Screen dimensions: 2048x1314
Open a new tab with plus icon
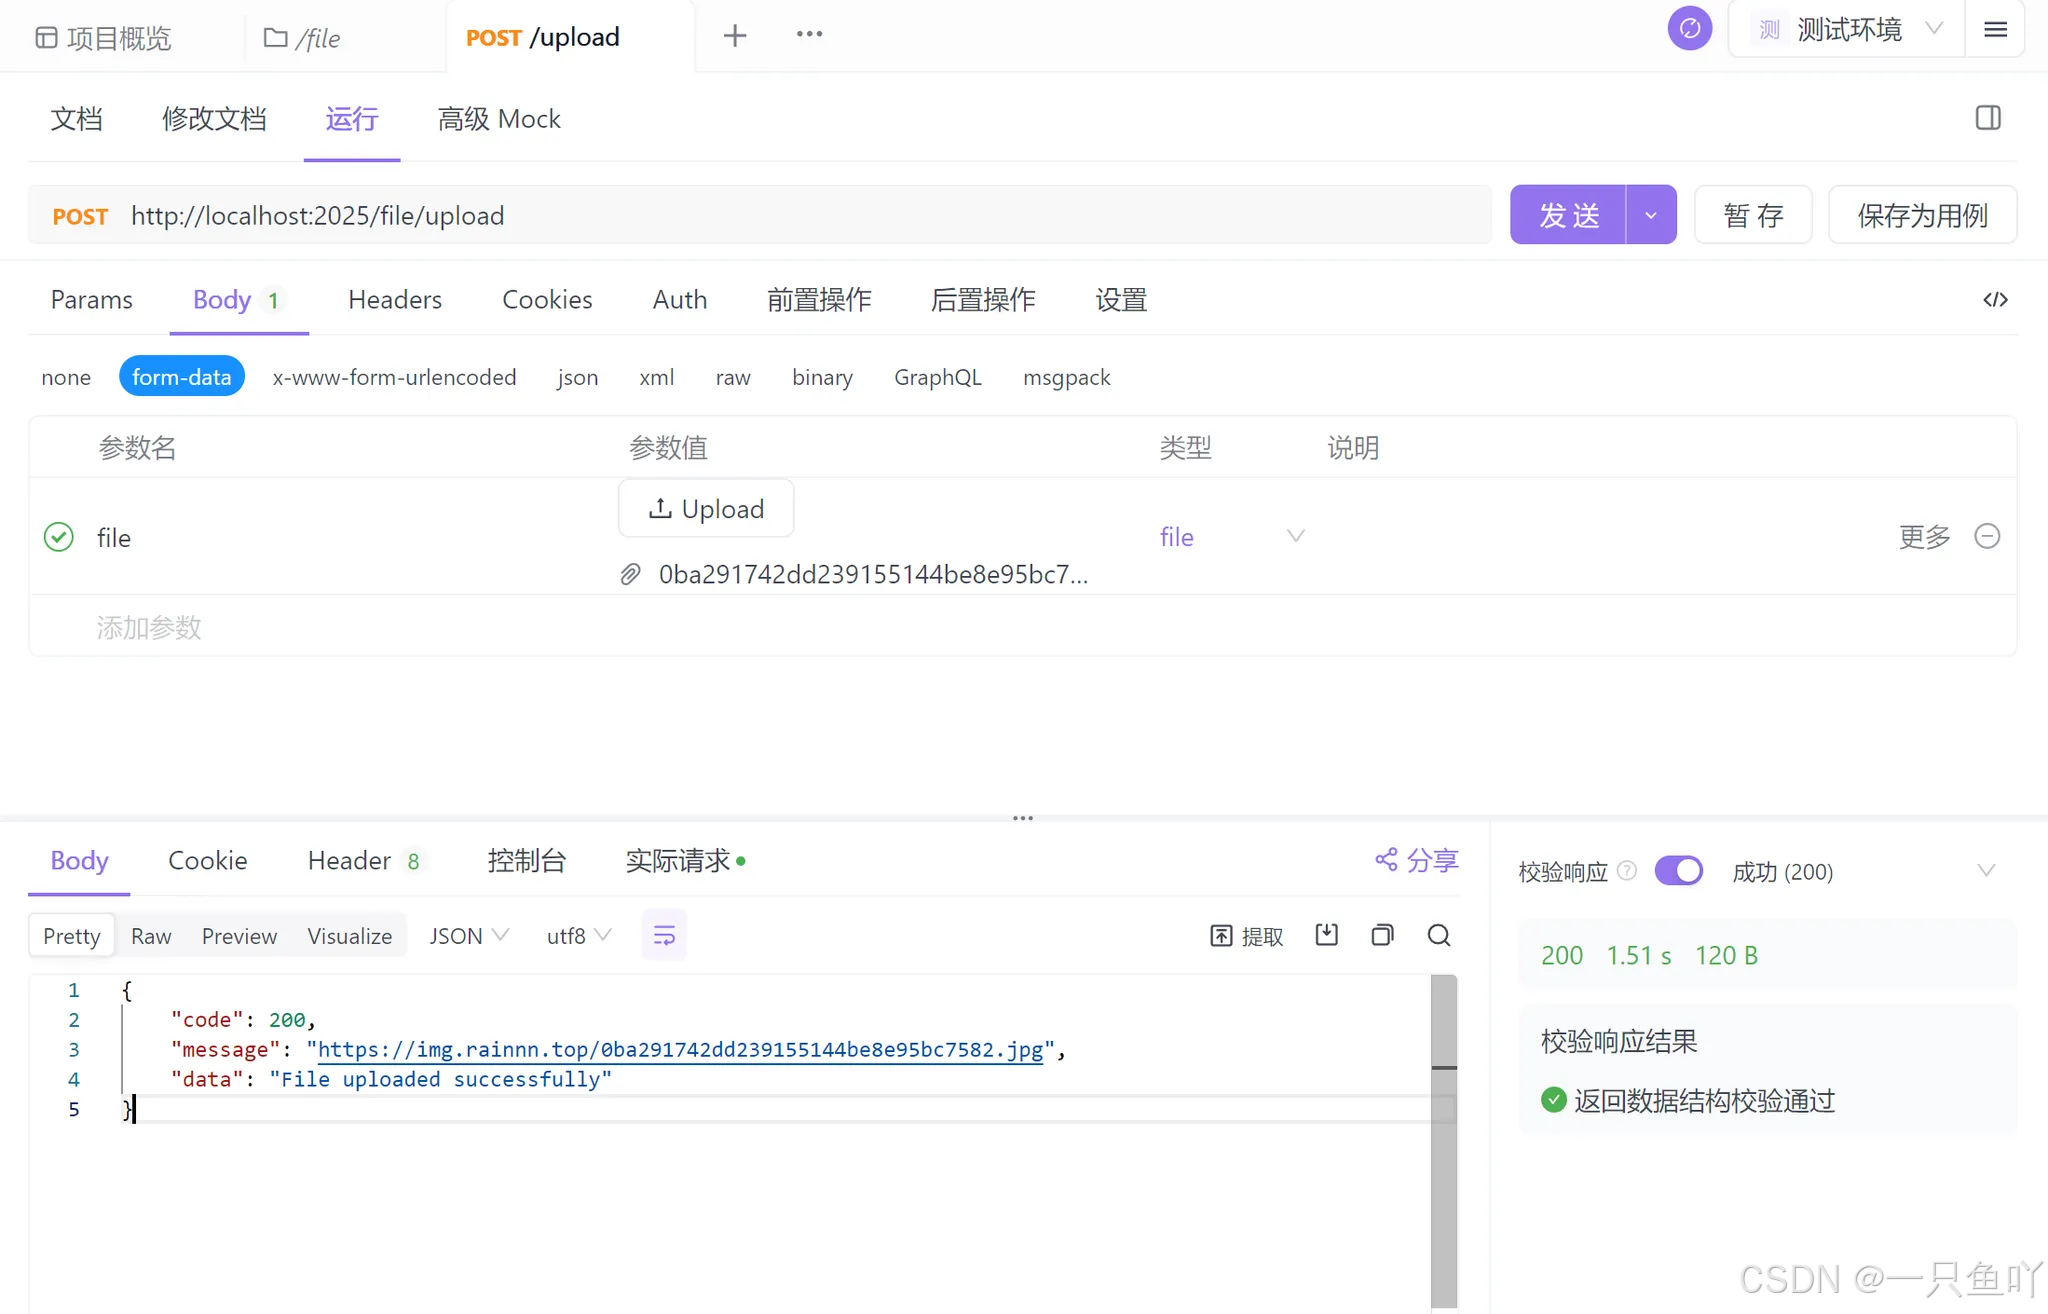(x=735, y=36)
